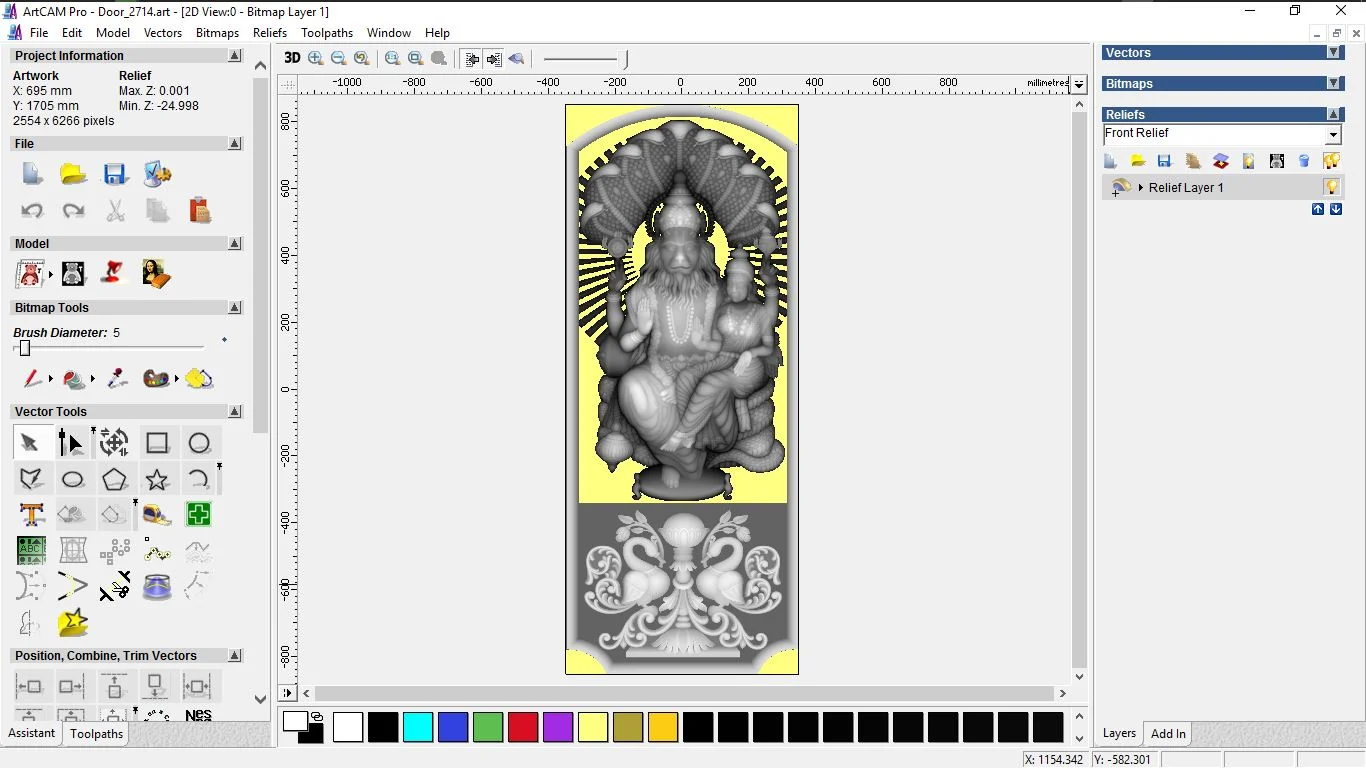Screen dimensions: 1366x768
Task: Select the Create Rectangle vector tool
Action: pos(157,443)
